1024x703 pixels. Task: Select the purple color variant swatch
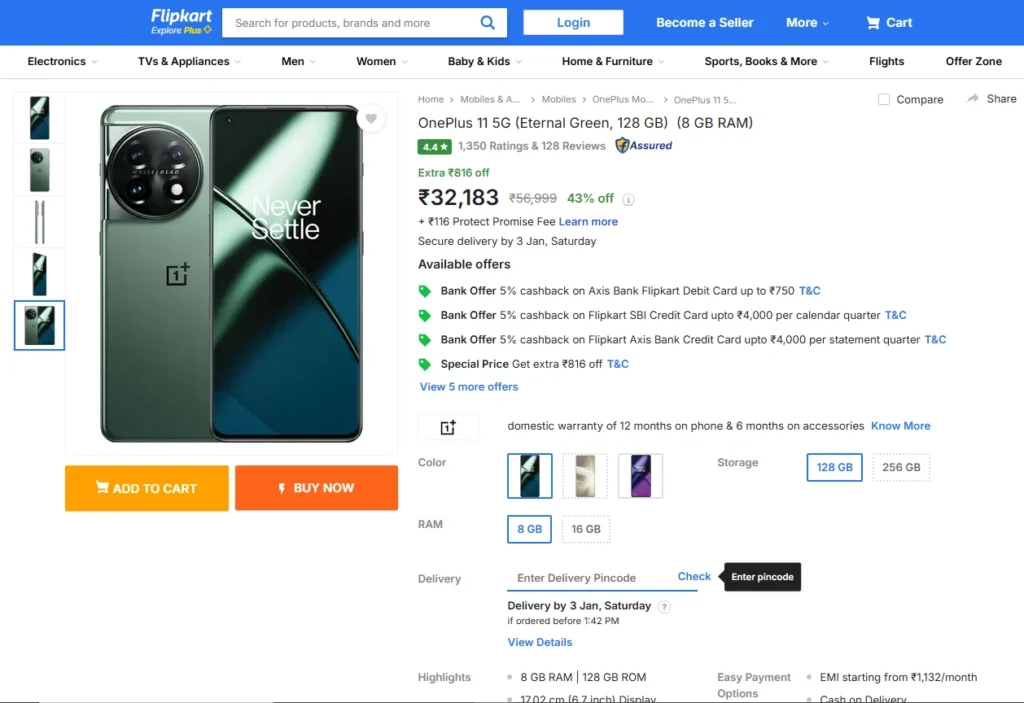[640, 475]
